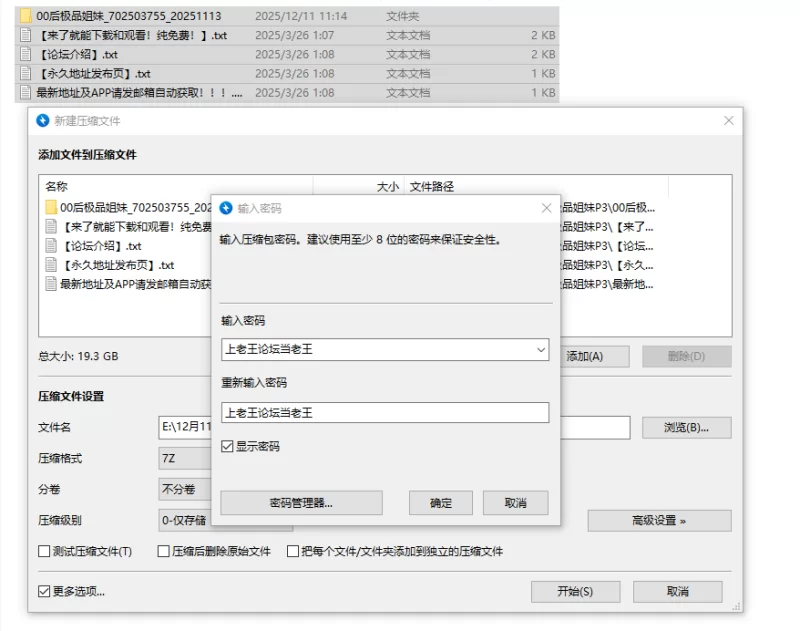Click the app icon in 新建压缩文件 title bar
The width and height of the screenshot is (800, 631).
(42, 120)
